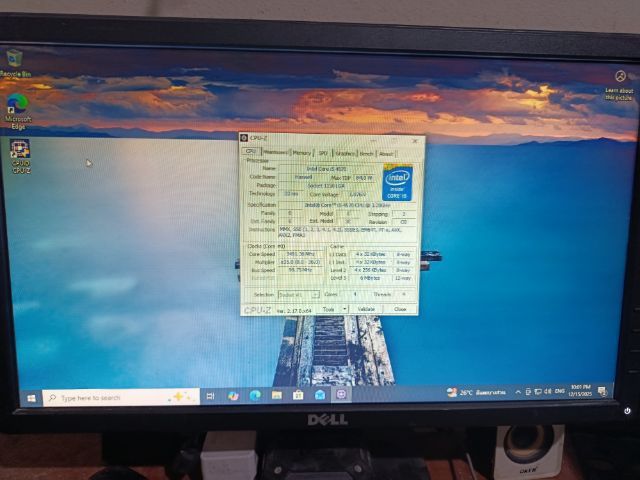
Task: Click the Specification field text
Action: pyautogui.click(x=347, y=205)
